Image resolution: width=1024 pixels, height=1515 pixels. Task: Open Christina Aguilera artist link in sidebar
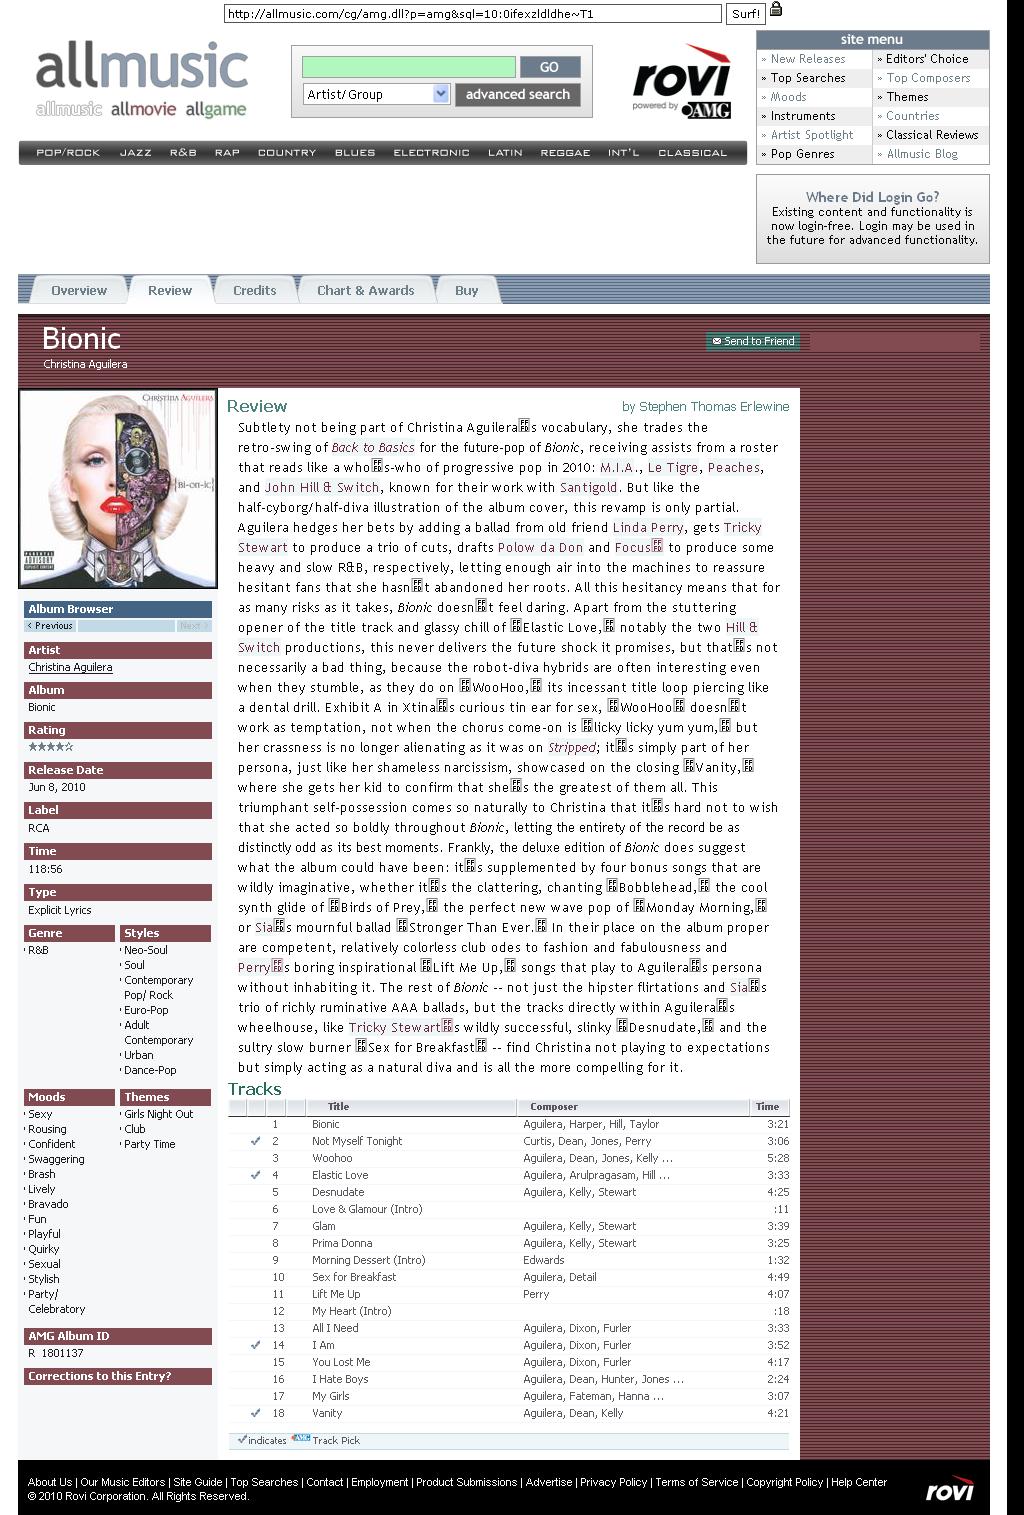(x=70, y=667)
